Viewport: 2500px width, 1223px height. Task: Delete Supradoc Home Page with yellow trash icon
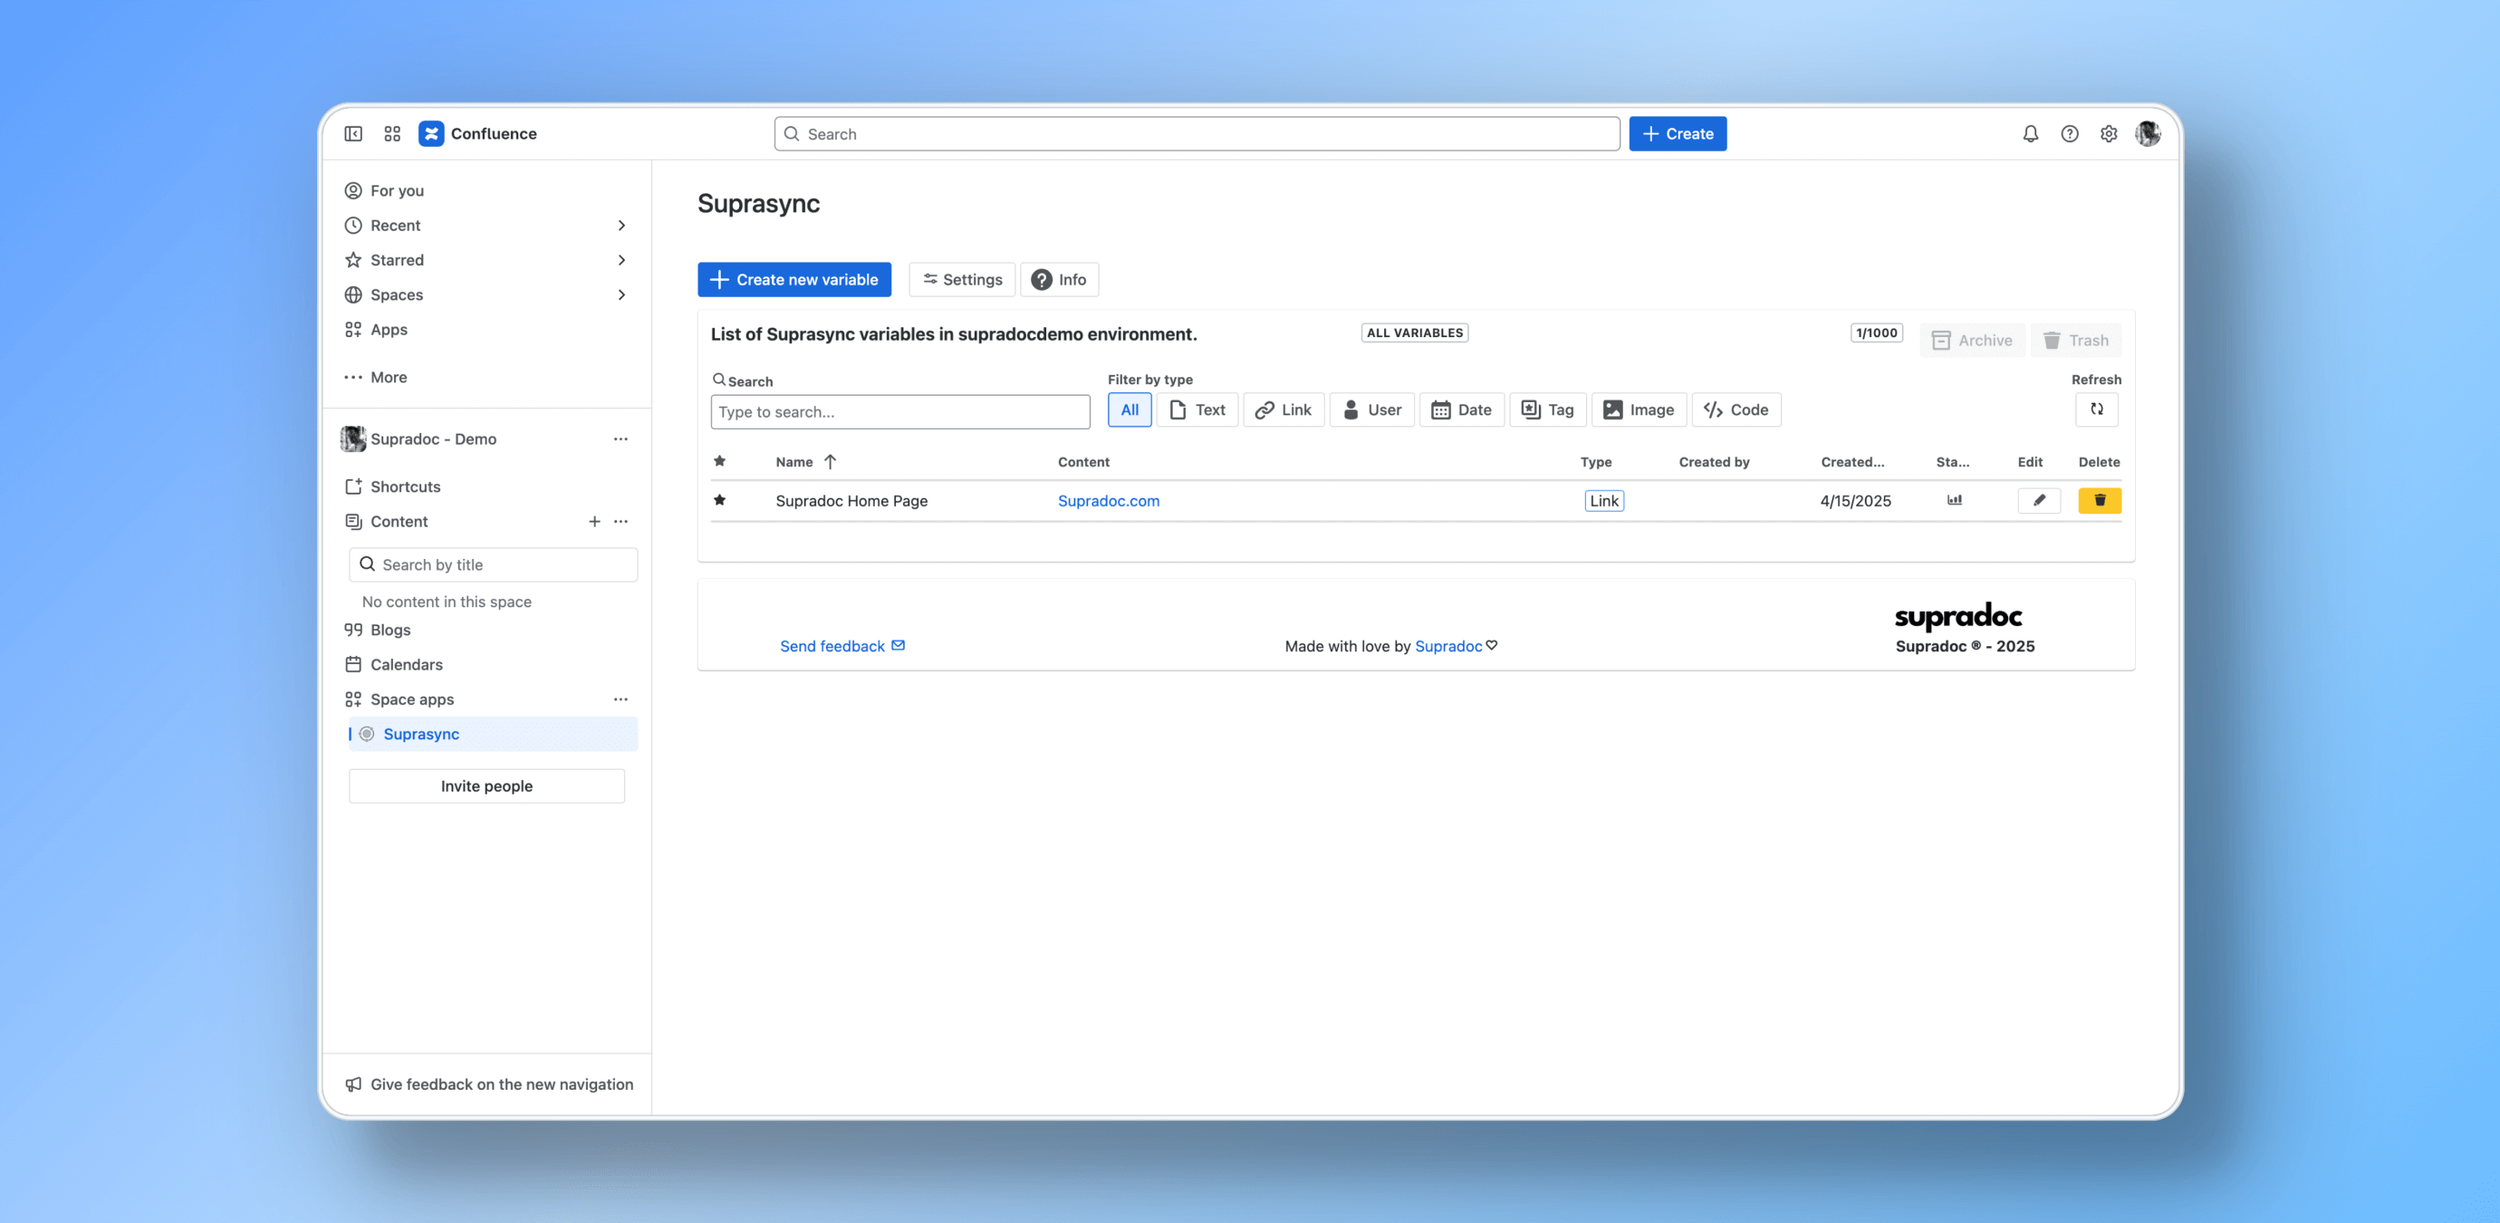coord(2099,500)
